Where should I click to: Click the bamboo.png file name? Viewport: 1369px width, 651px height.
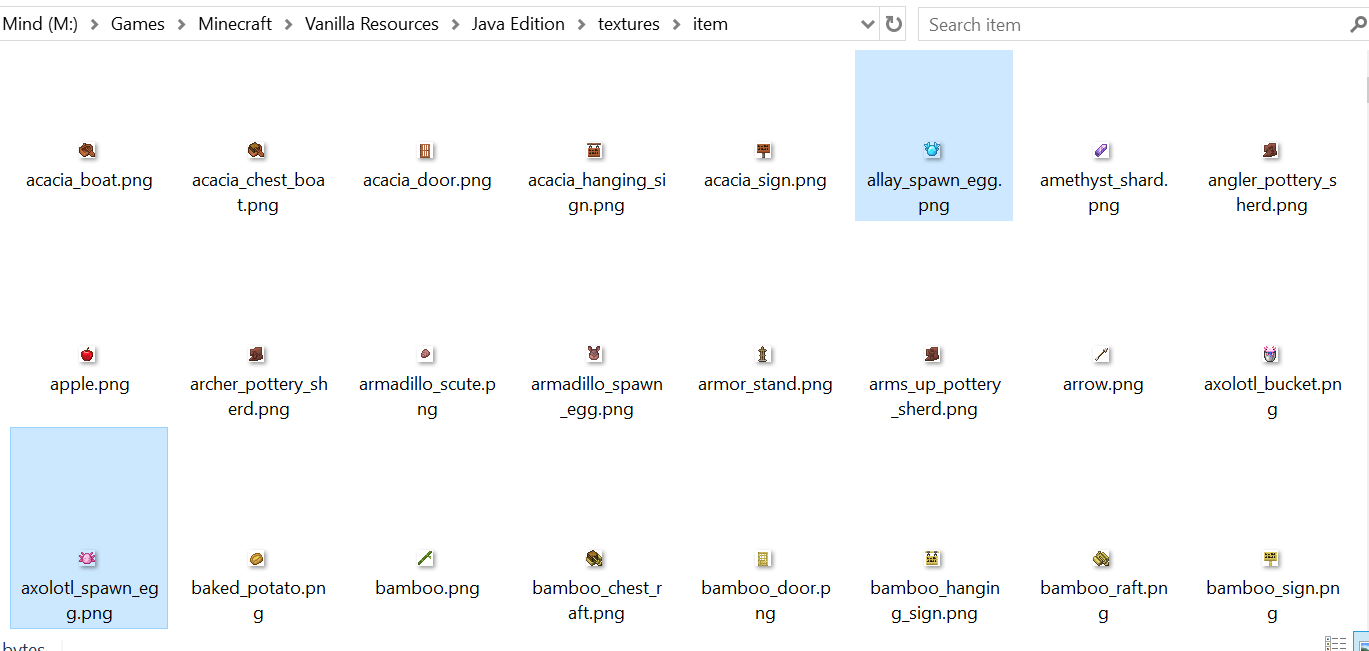pos(427,588)
